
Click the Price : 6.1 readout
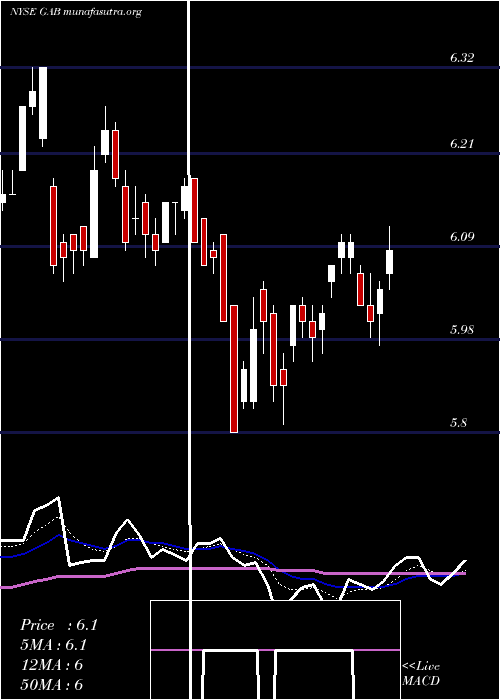coord(58,625)
